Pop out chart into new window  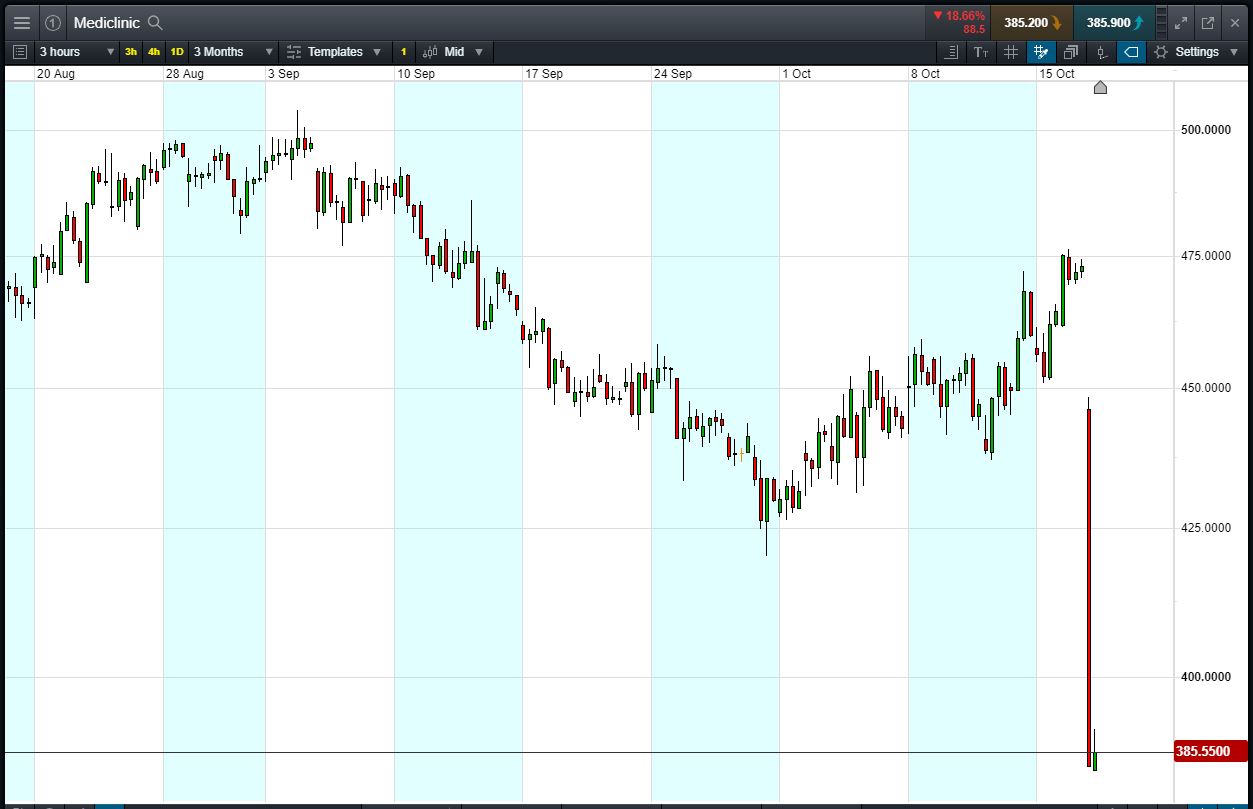(x=1208, y=22)
